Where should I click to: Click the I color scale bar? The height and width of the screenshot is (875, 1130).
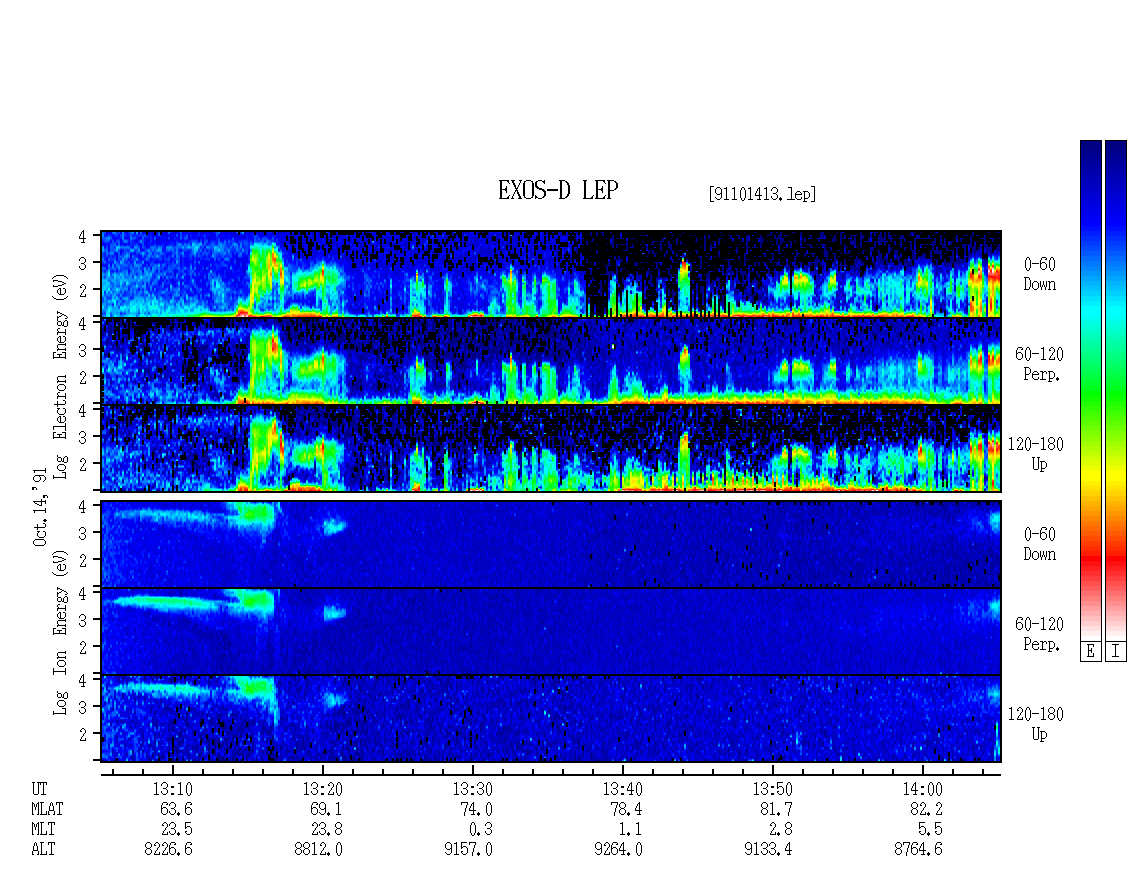(1116, 389)
